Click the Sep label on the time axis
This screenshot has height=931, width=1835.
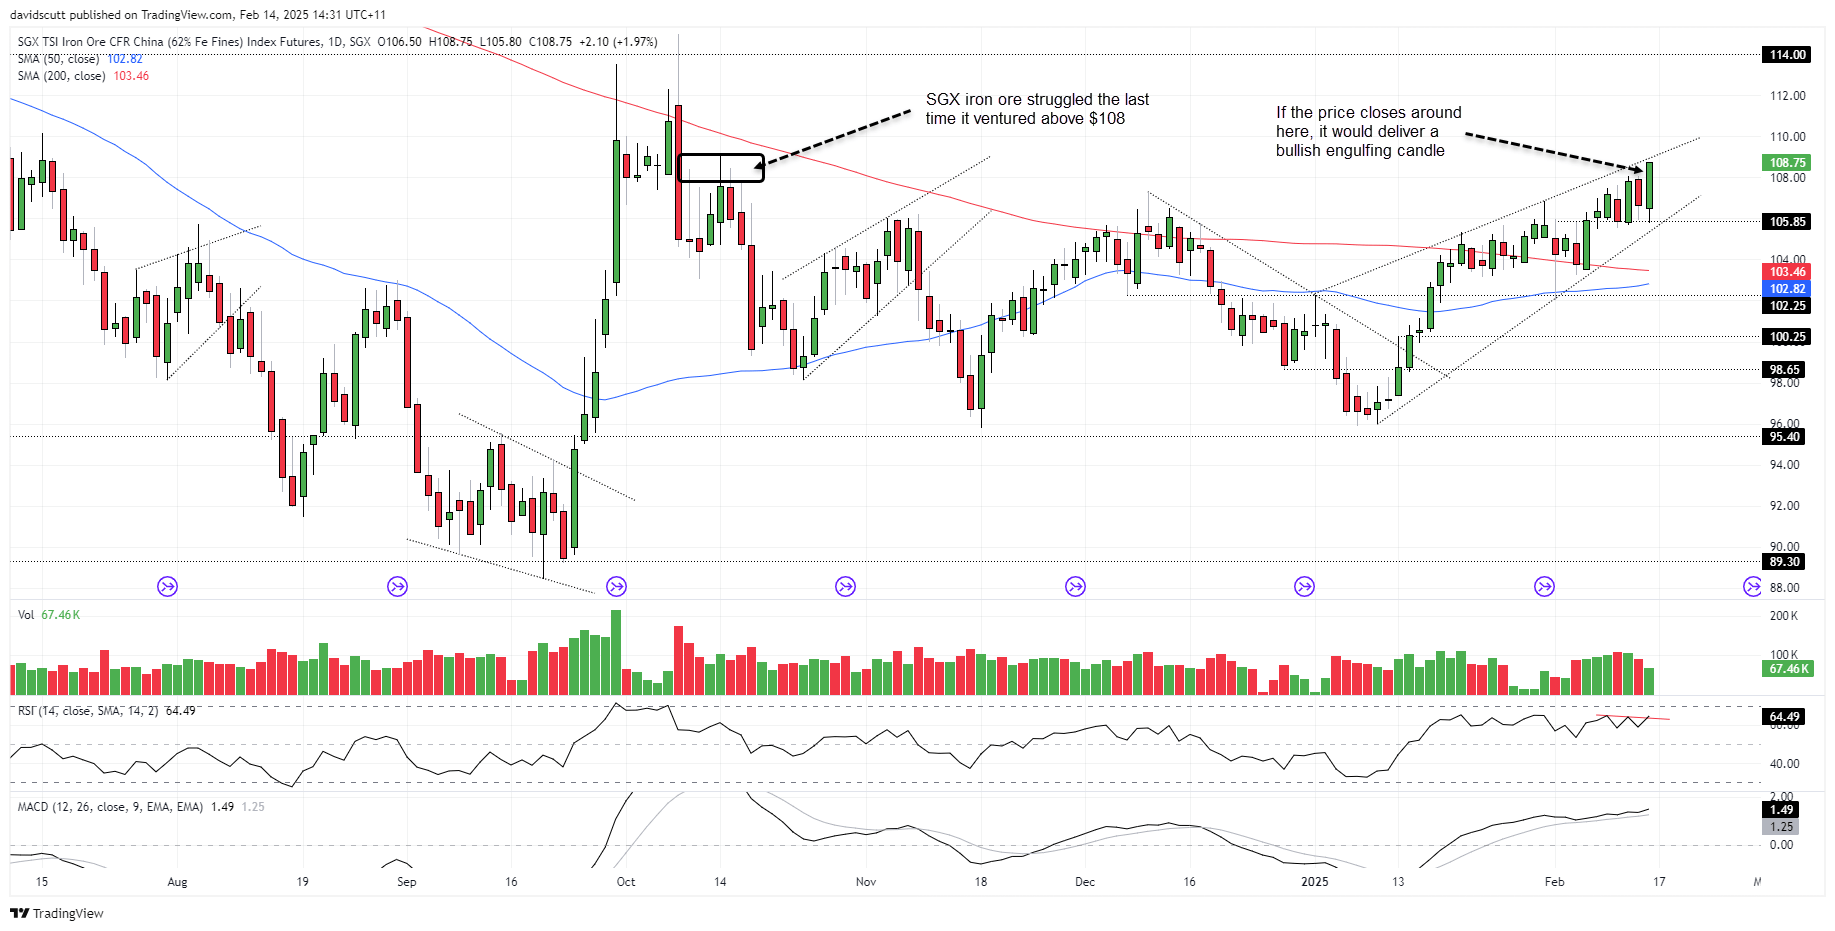coord(406,882)
